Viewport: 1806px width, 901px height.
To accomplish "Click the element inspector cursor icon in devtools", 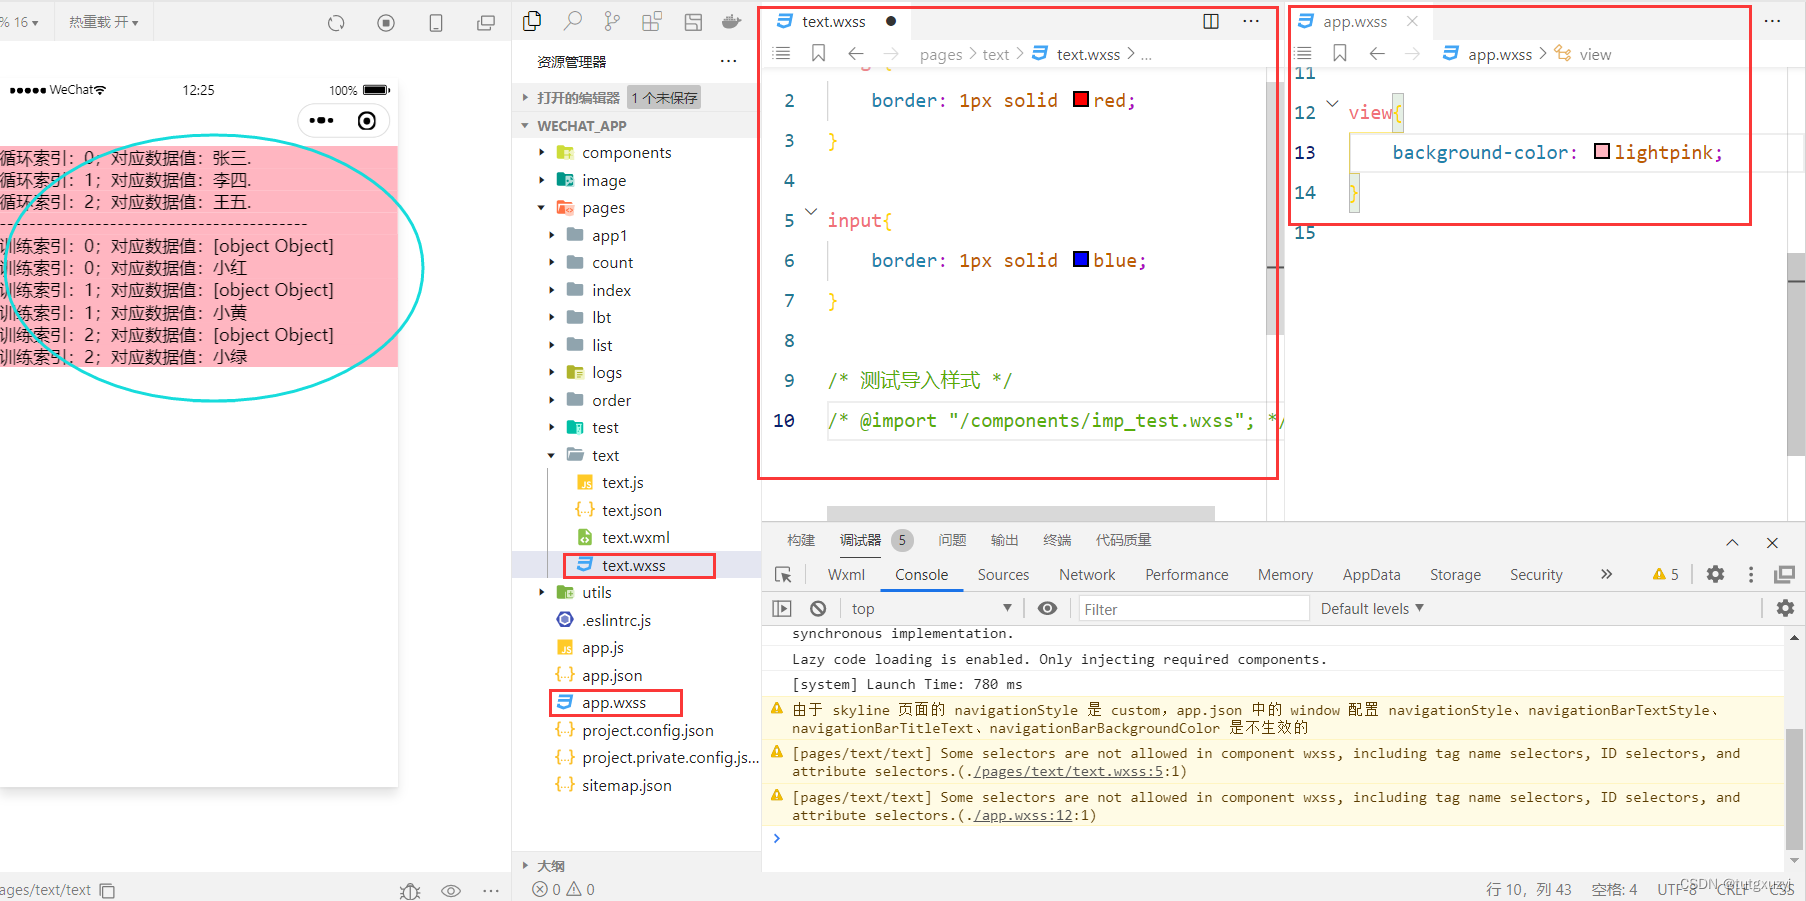I will tap(783, 575).
